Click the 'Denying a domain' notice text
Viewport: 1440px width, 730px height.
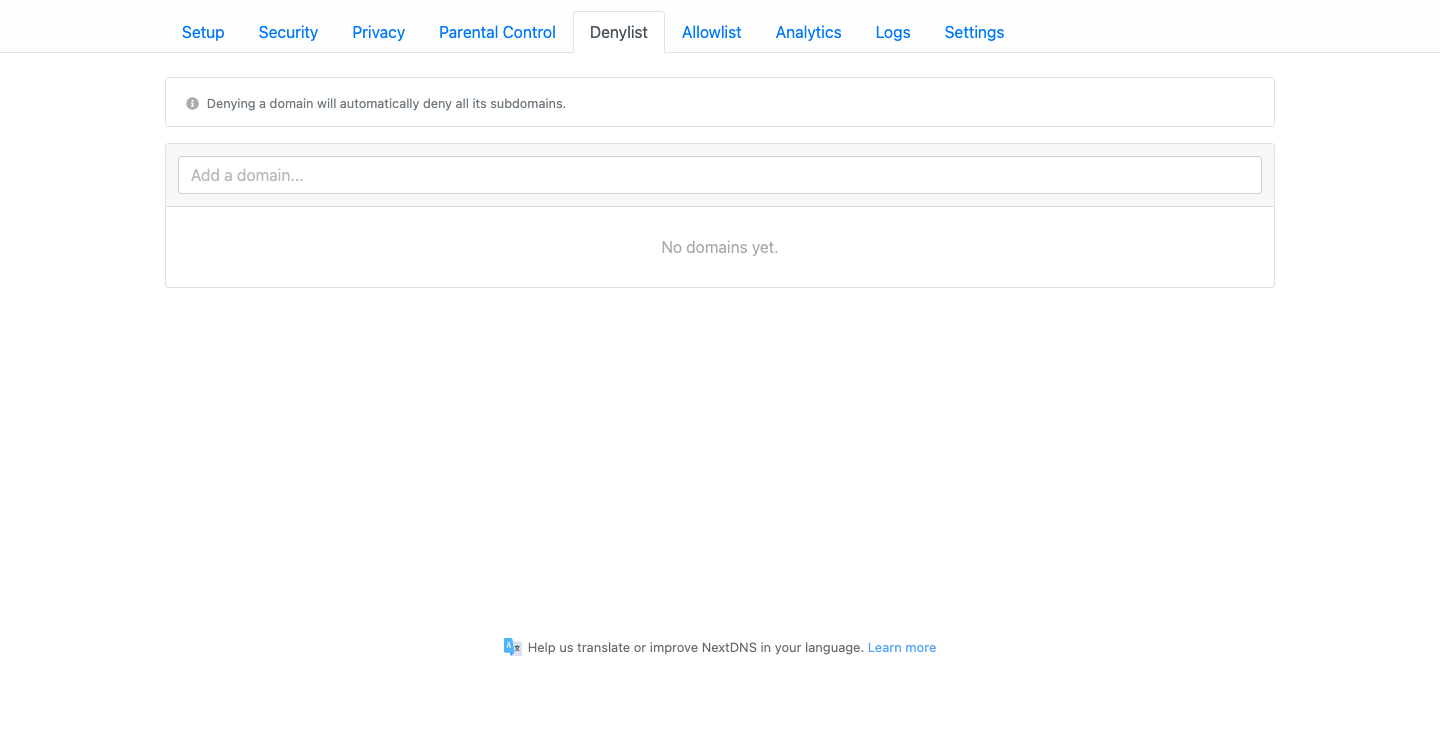(x=386, y=103)
